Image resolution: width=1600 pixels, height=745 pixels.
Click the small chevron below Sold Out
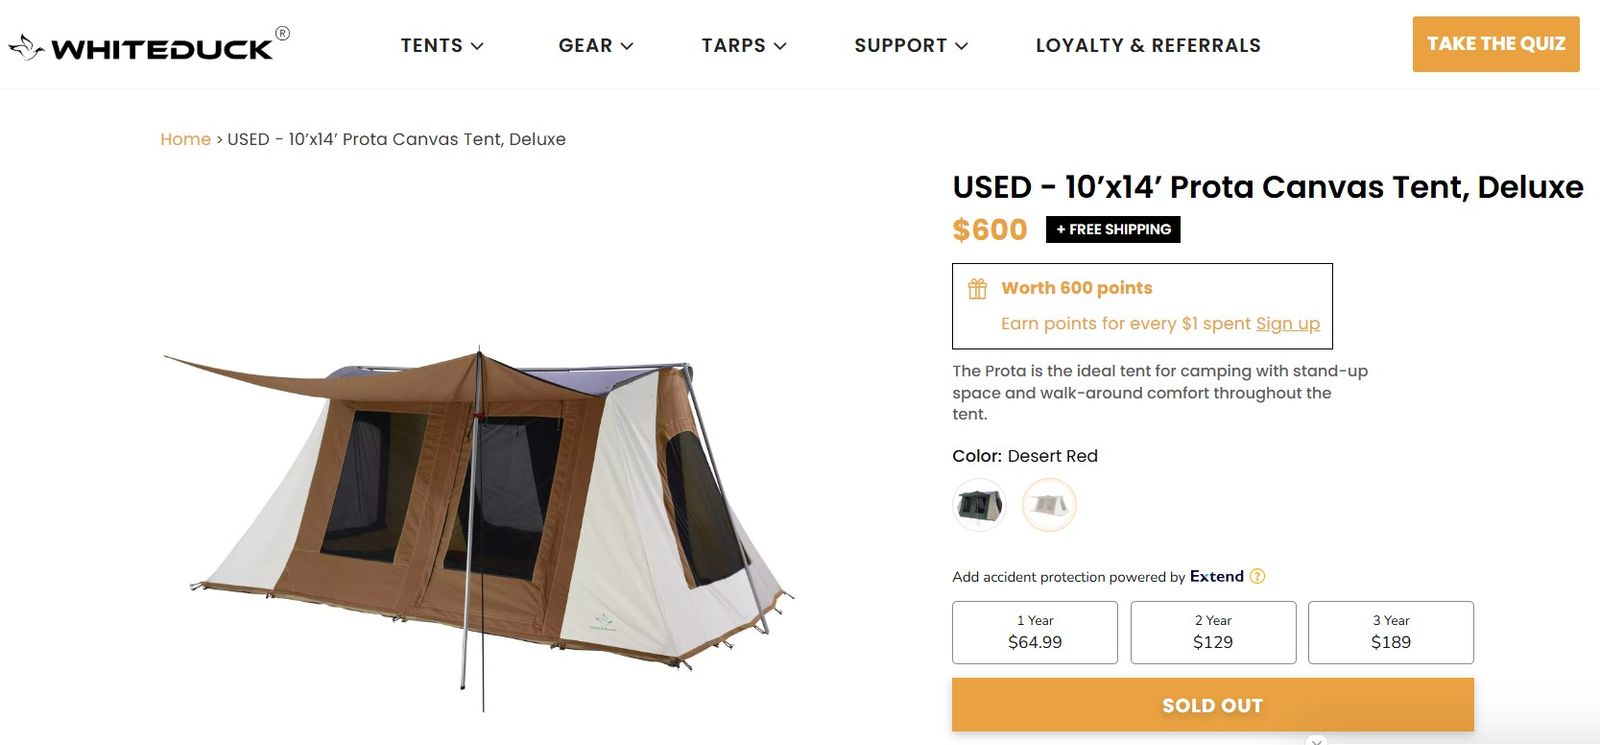tap(1316, 740)
